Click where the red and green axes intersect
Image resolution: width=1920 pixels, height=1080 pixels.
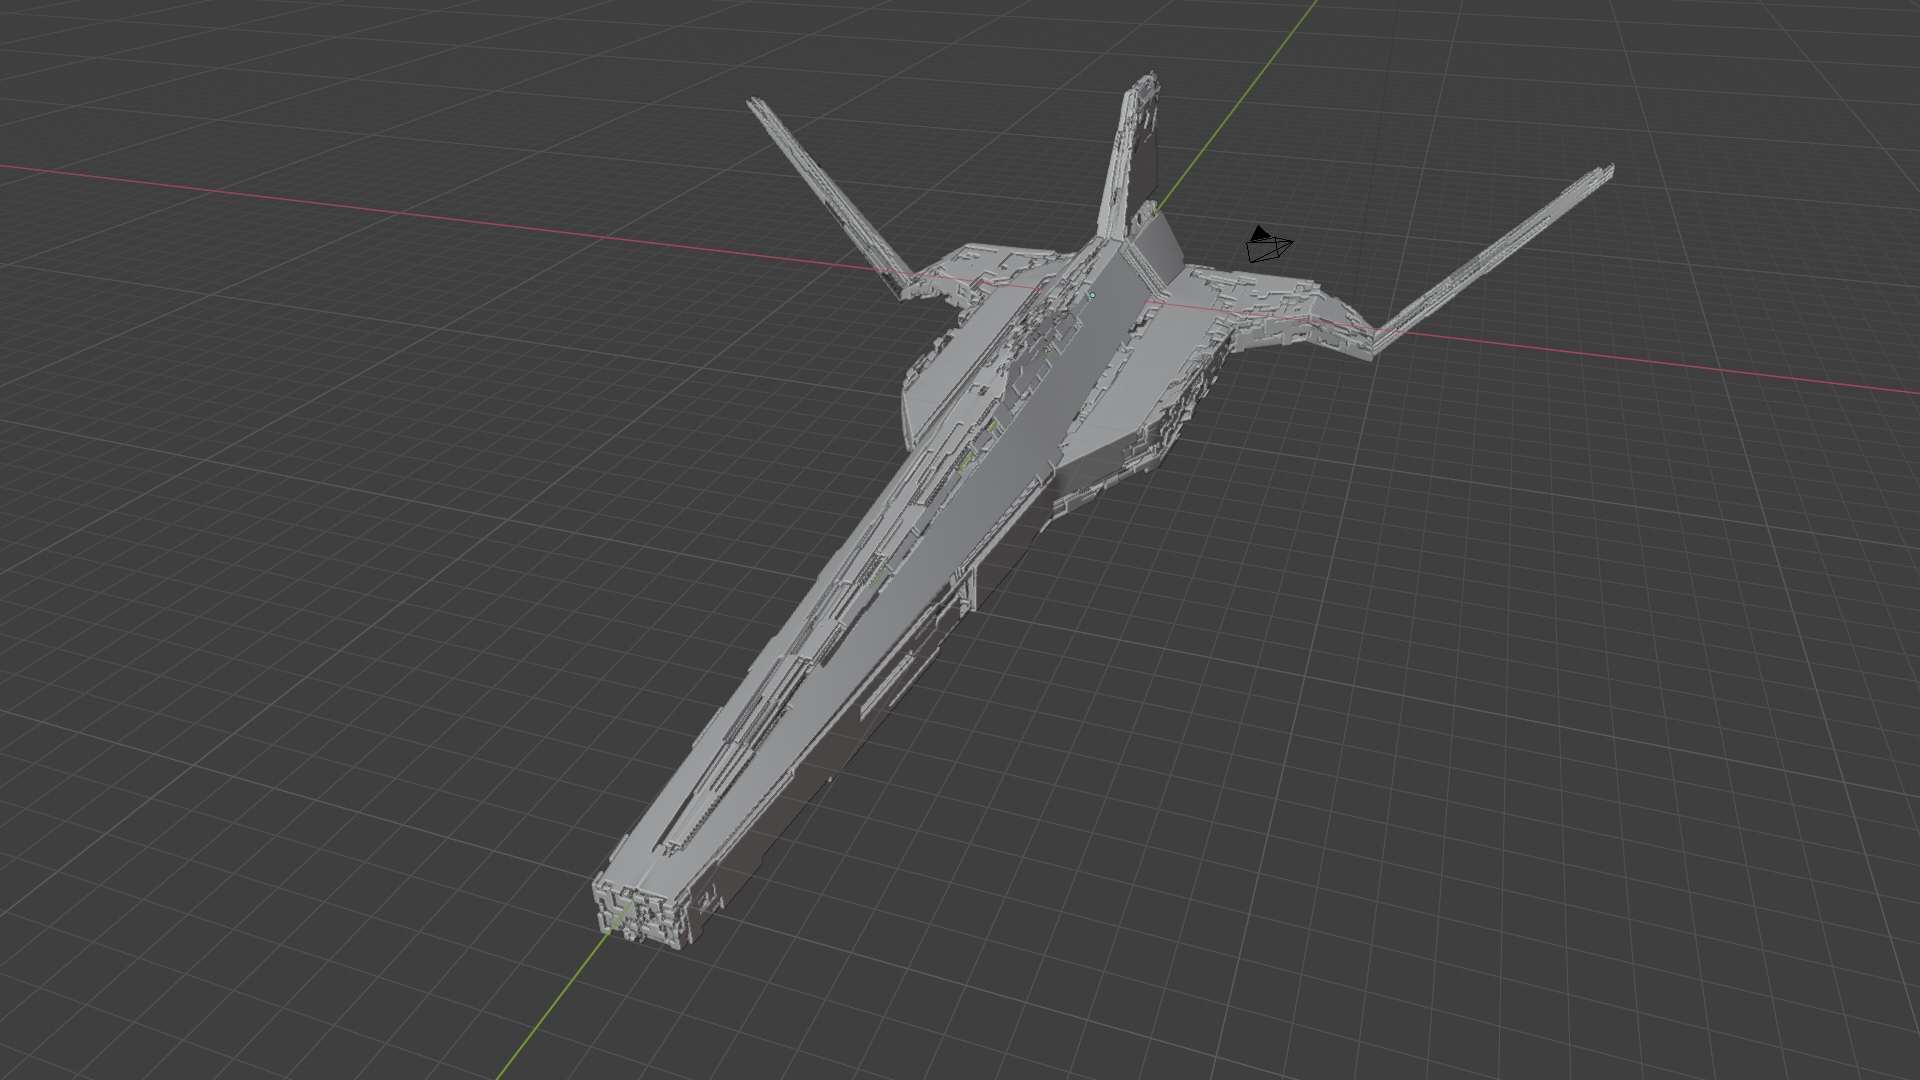pos(1095,293)
